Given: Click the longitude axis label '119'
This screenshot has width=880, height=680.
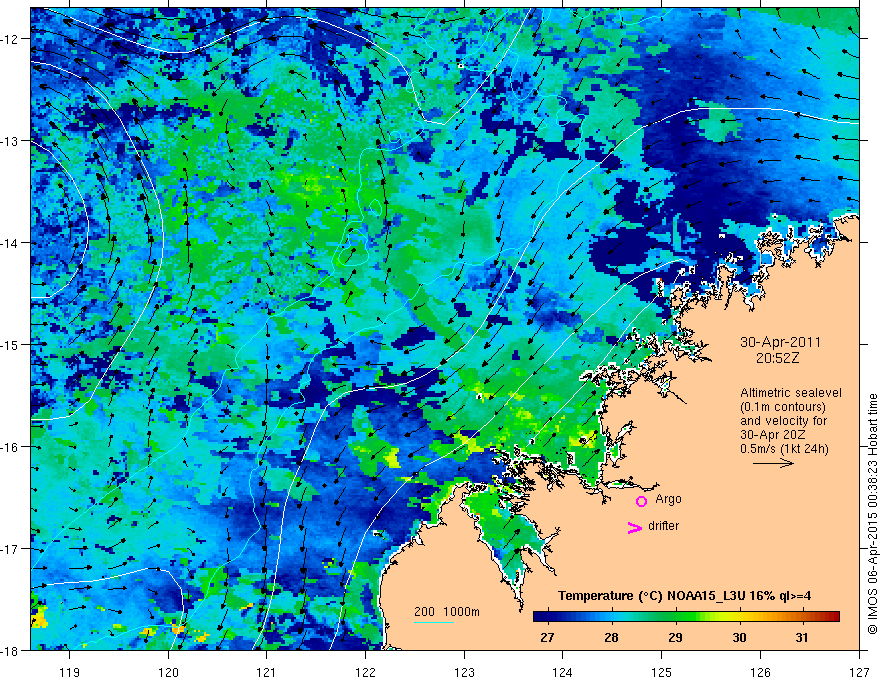Looking at the screenshot, I should (x=69, y=672).
